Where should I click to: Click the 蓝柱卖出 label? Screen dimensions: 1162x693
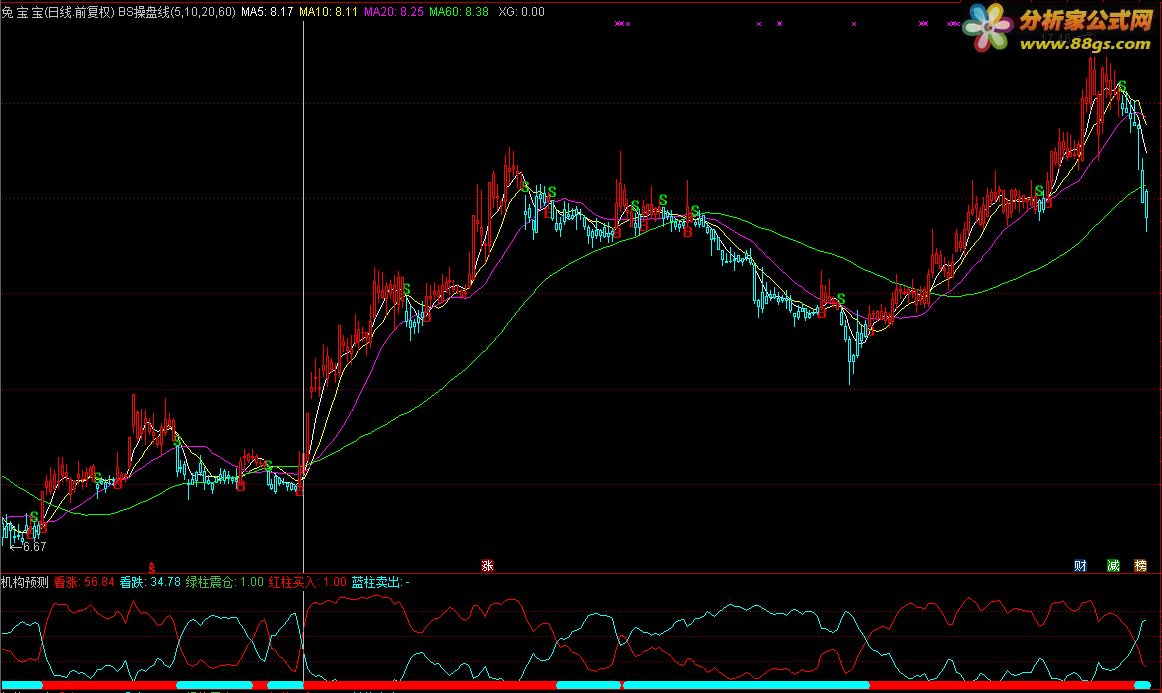(380, 582)
